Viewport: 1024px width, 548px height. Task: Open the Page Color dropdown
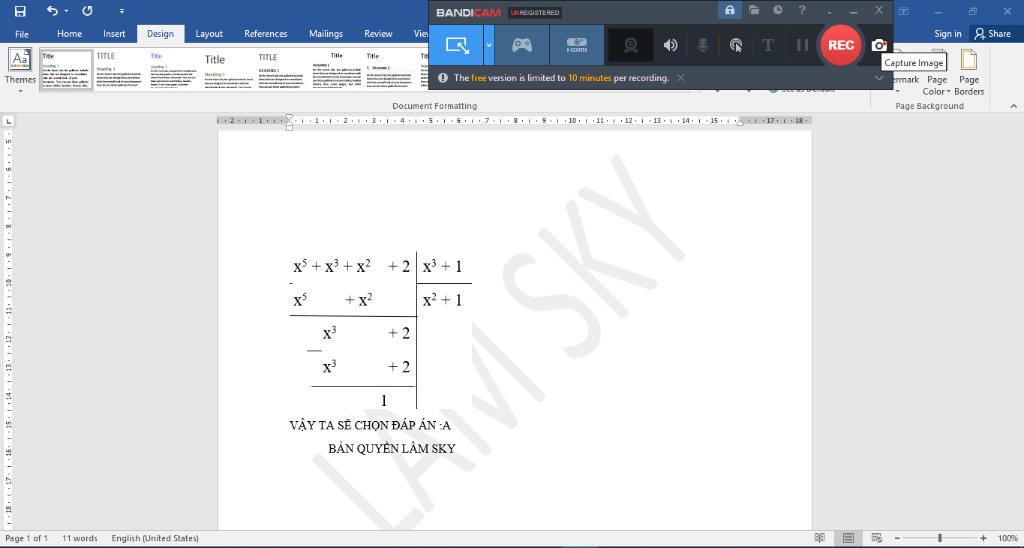coord(936,72)
